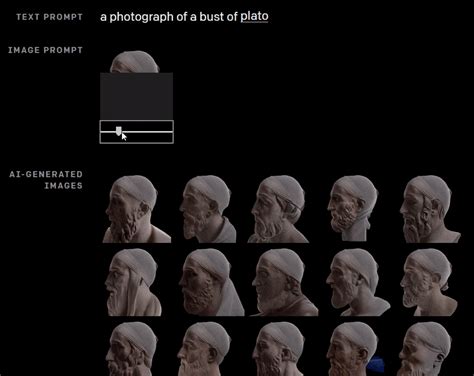
Task: View the bottom-row bust with the blue patch
Action: (x=355, y=349)
